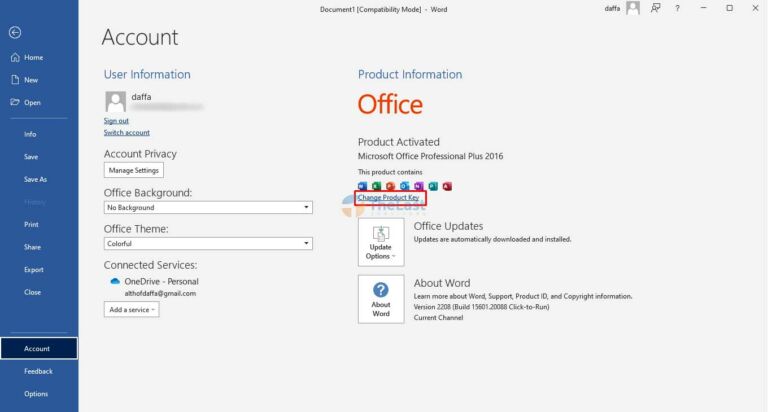Click the Current Channel text
Viewport: 768px width, 412px height.
click(x=438, y=317)
